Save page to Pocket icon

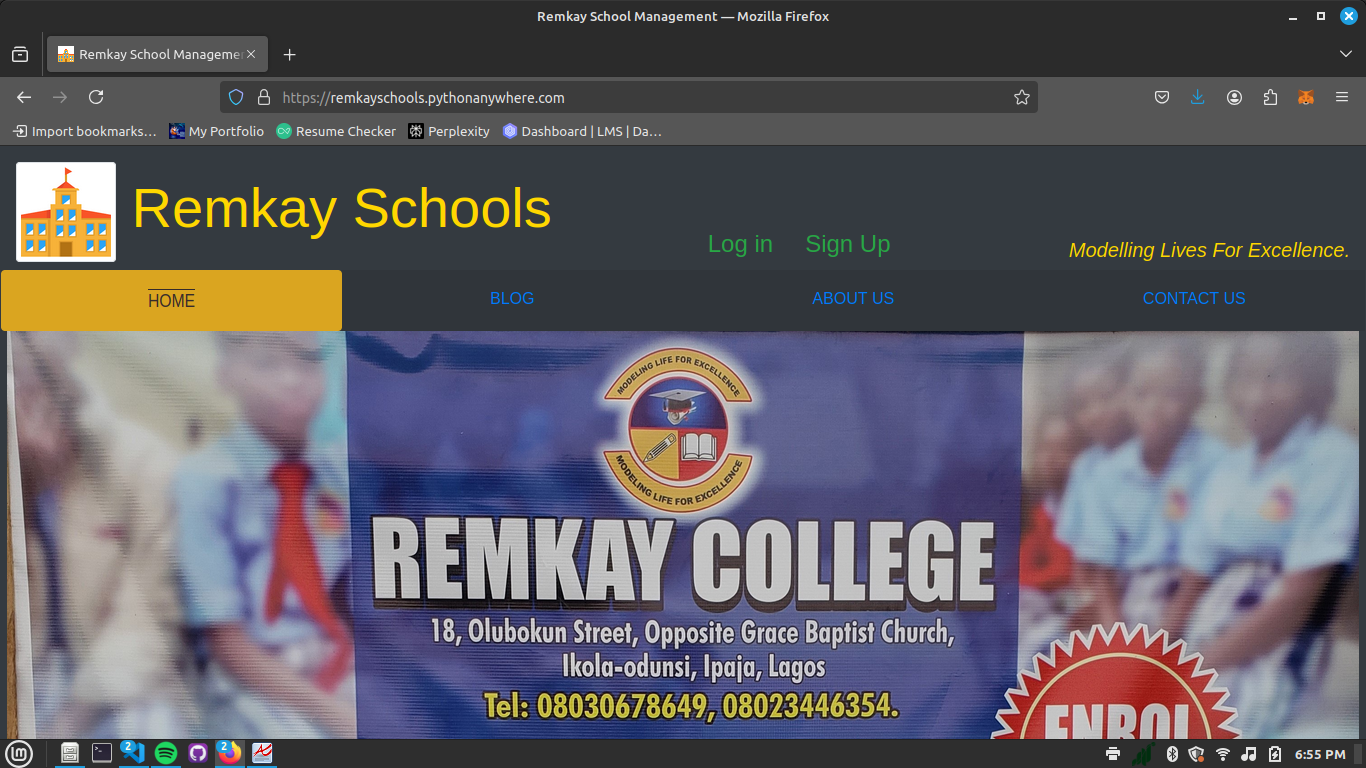click(x=1162, y=97)
